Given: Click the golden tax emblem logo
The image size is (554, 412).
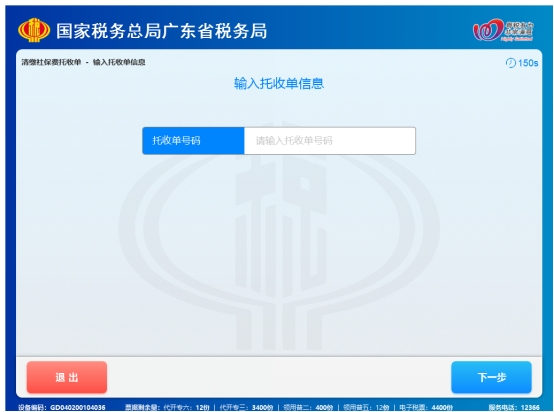Looking at the screenshot, I should 34,30.
